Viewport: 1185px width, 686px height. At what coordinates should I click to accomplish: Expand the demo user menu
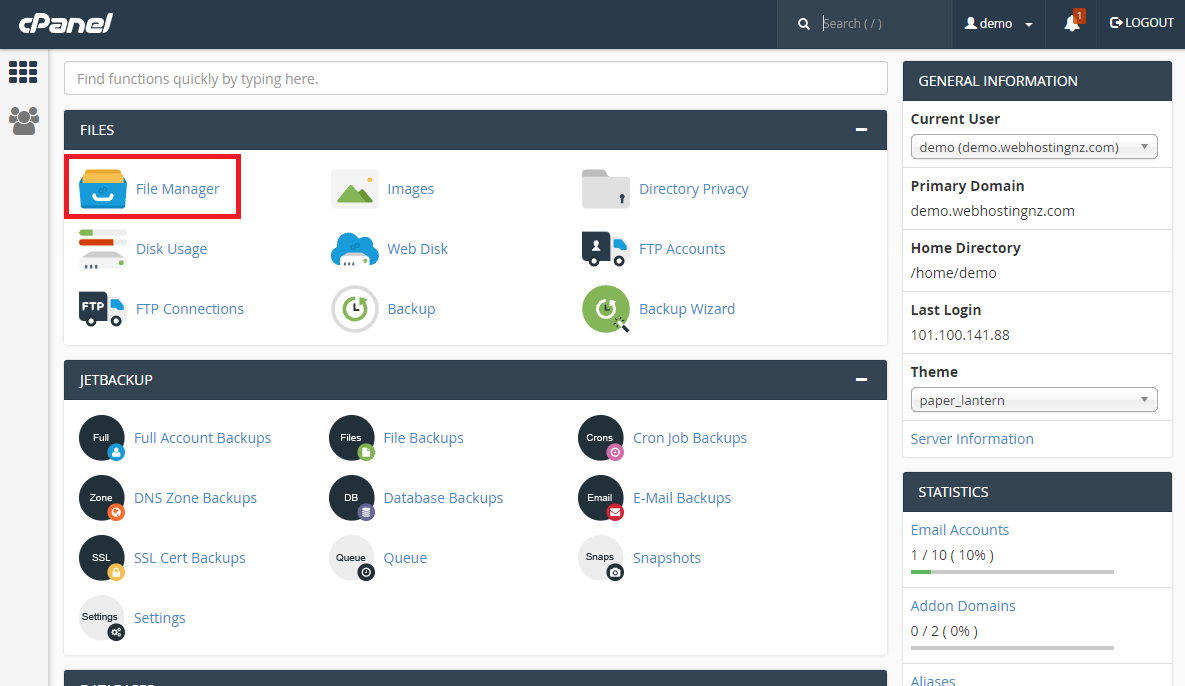coord(998,24)
